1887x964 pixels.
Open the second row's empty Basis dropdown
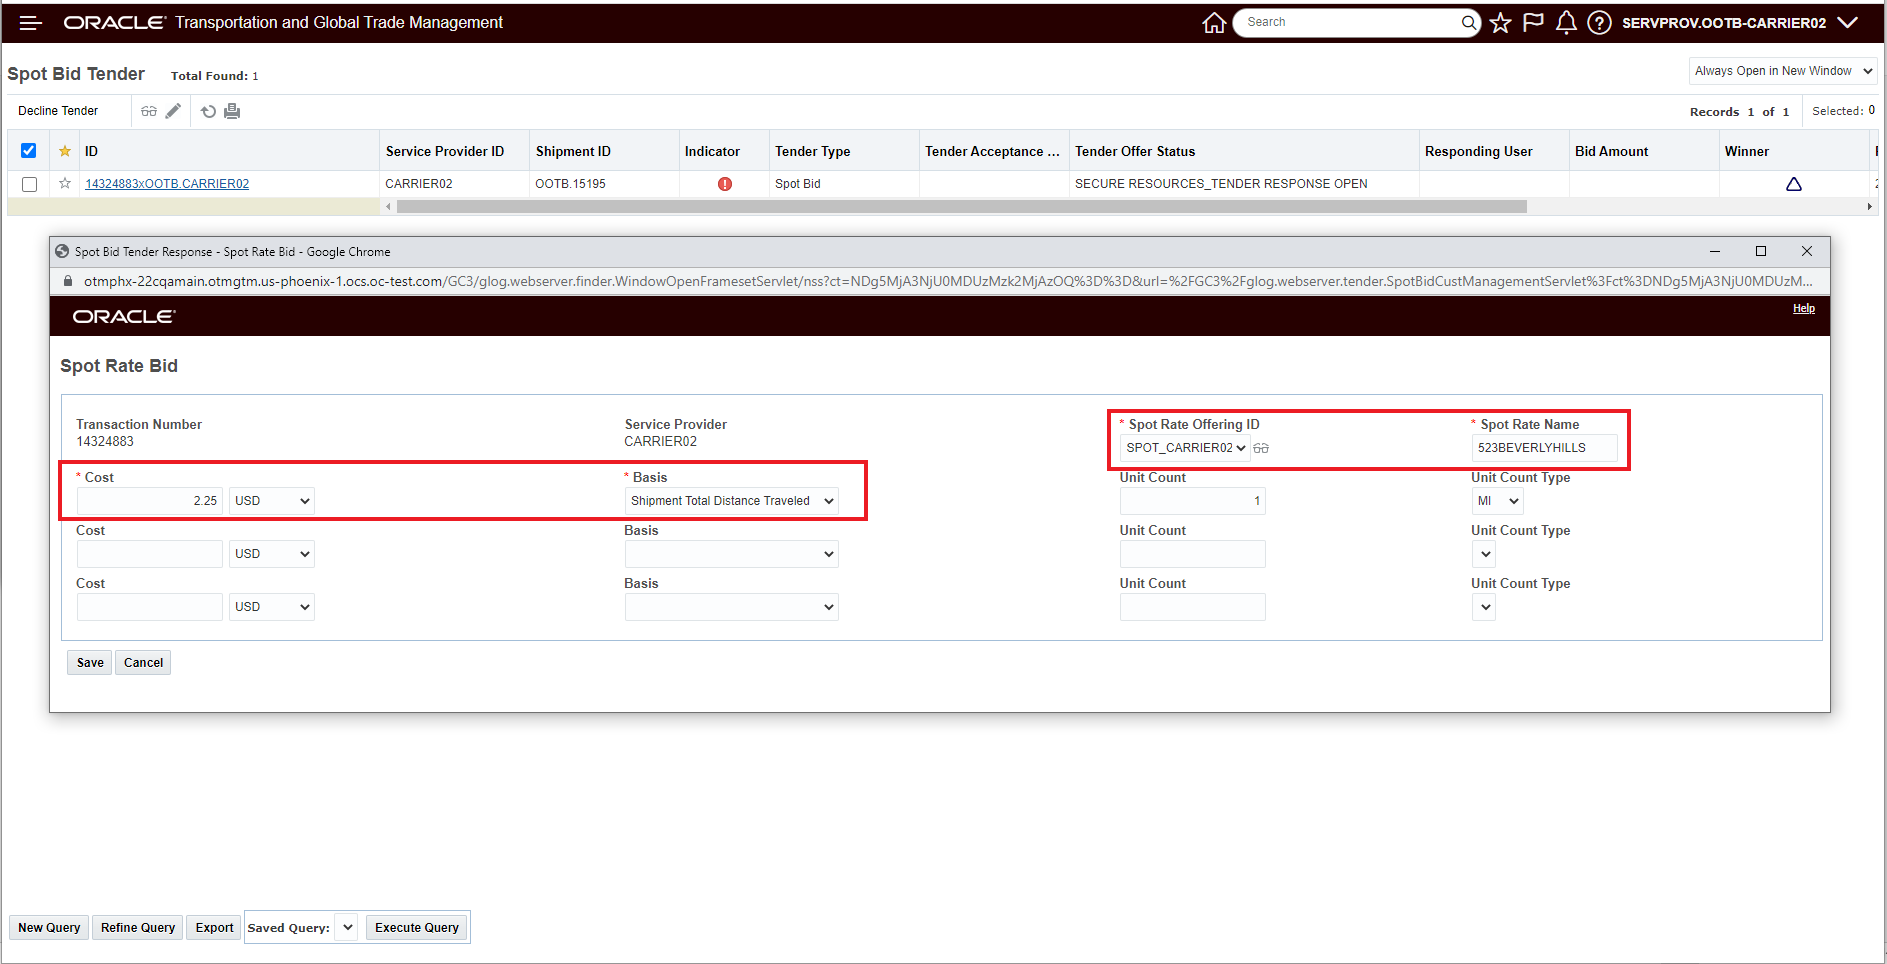pos(732,554)
